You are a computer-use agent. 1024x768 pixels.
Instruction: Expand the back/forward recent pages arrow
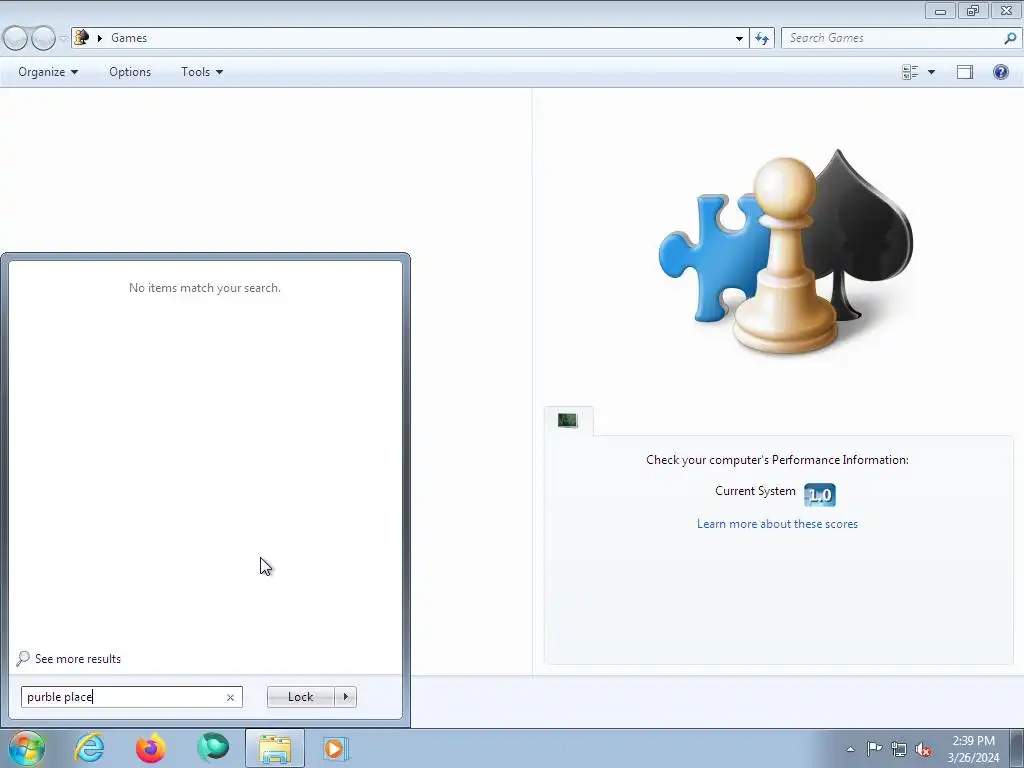click(x=63, y=38)
